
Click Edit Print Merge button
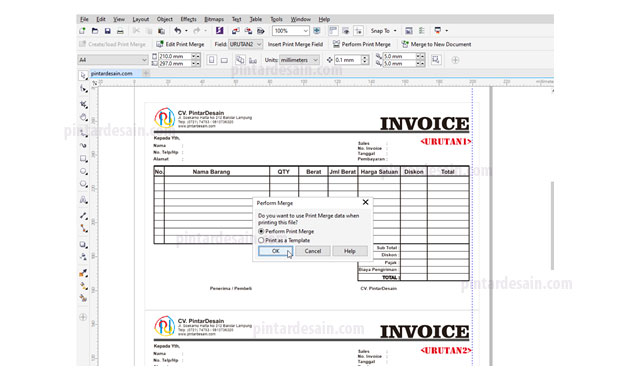click(x=180, y=44)
